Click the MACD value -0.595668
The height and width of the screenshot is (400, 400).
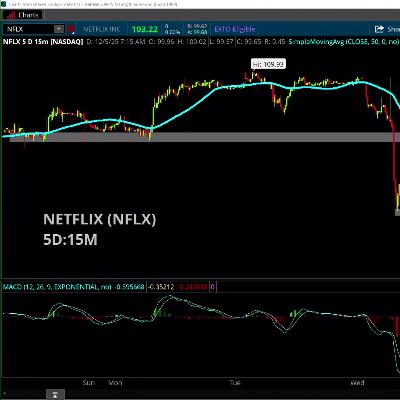pos(129,287)
